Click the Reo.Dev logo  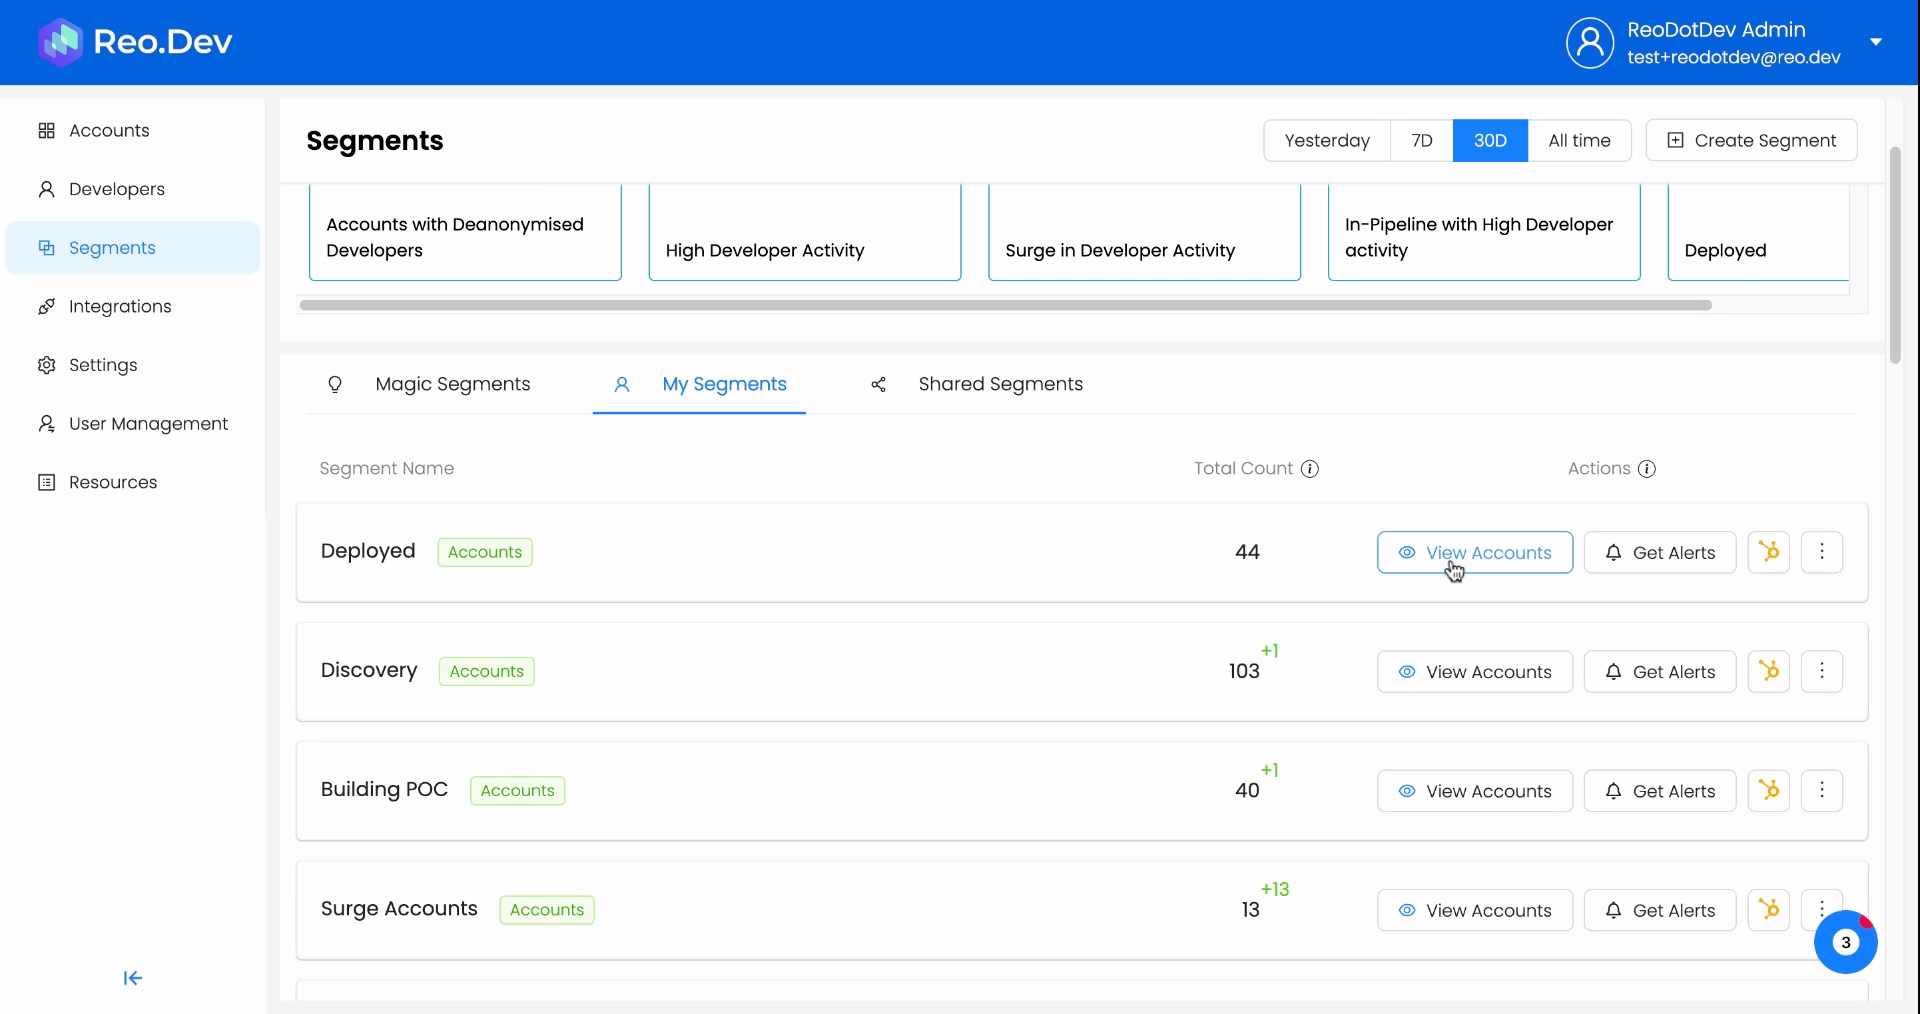point(135,42)
